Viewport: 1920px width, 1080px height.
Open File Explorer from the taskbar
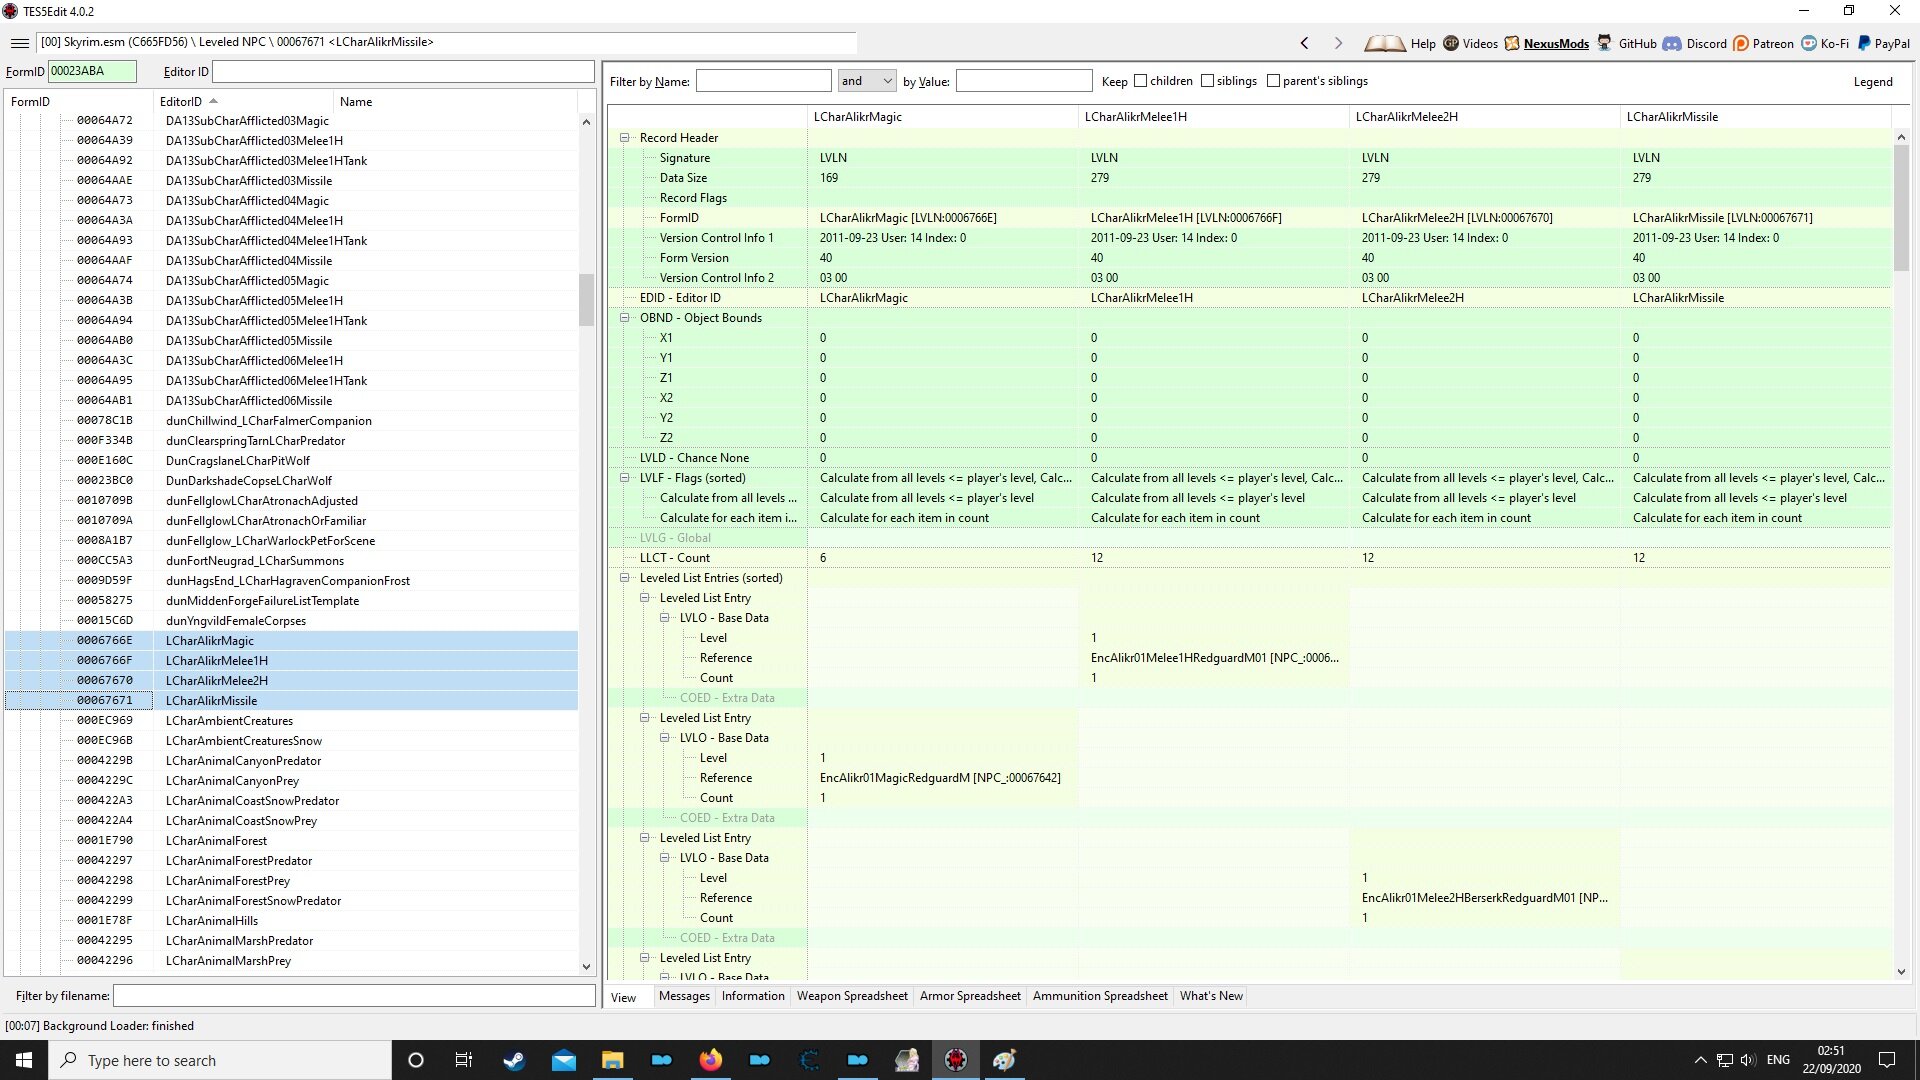[x=612, y=1060]
